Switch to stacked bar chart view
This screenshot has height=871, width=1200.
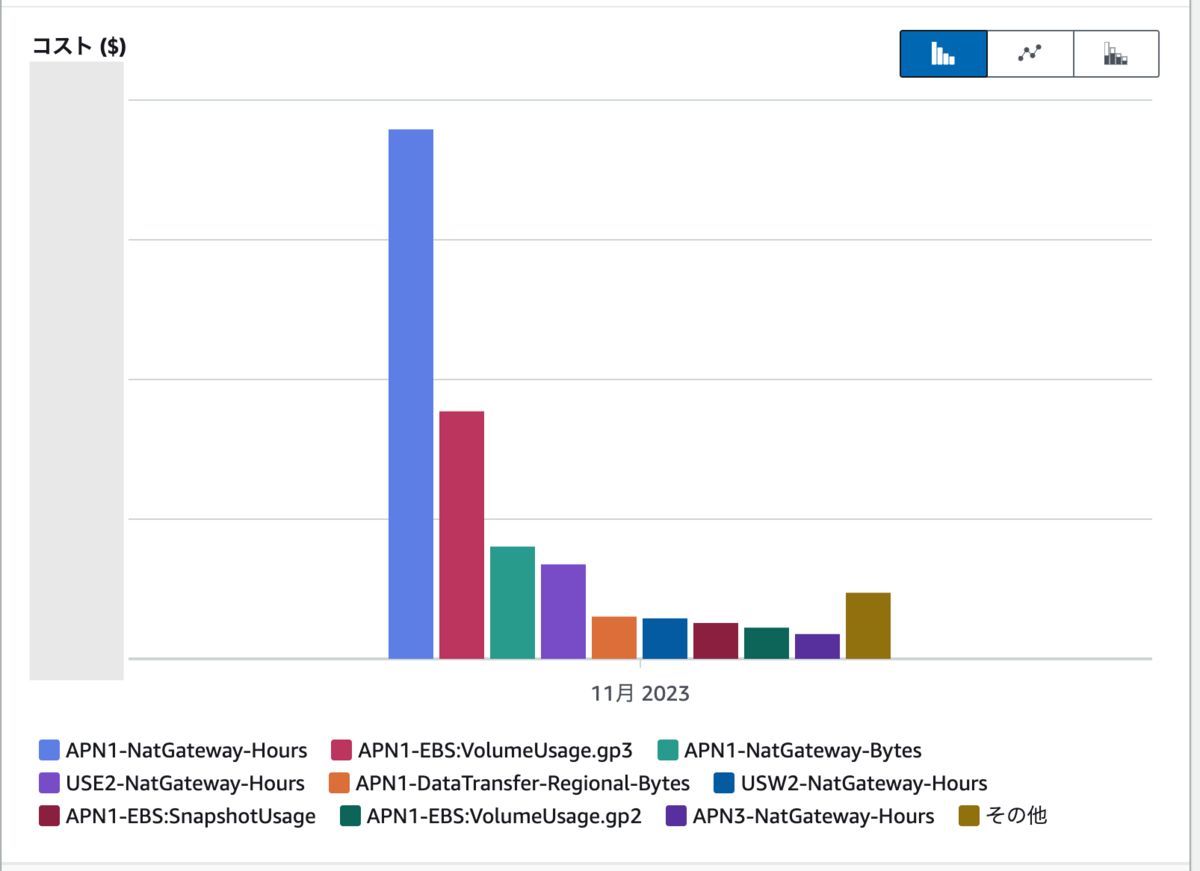(1116, 54)
